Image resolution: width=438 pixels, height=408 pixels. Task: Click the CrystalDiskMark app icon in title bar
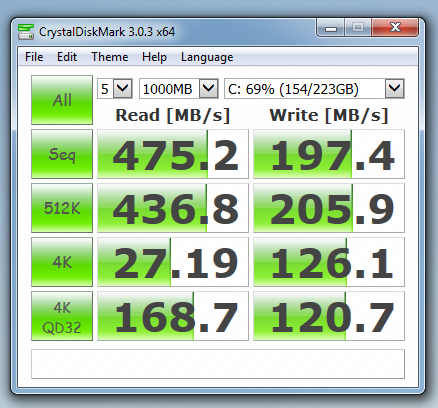(26, 32)
